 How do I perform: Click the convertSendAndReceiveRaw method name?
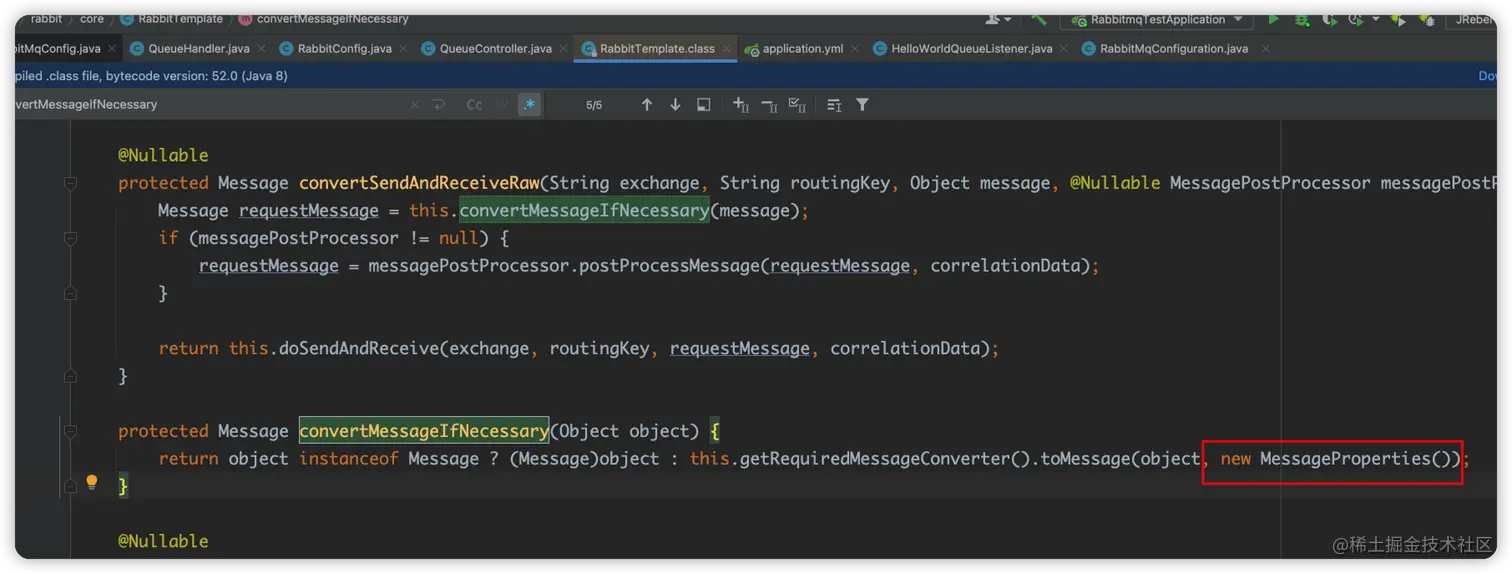point(419,183)
